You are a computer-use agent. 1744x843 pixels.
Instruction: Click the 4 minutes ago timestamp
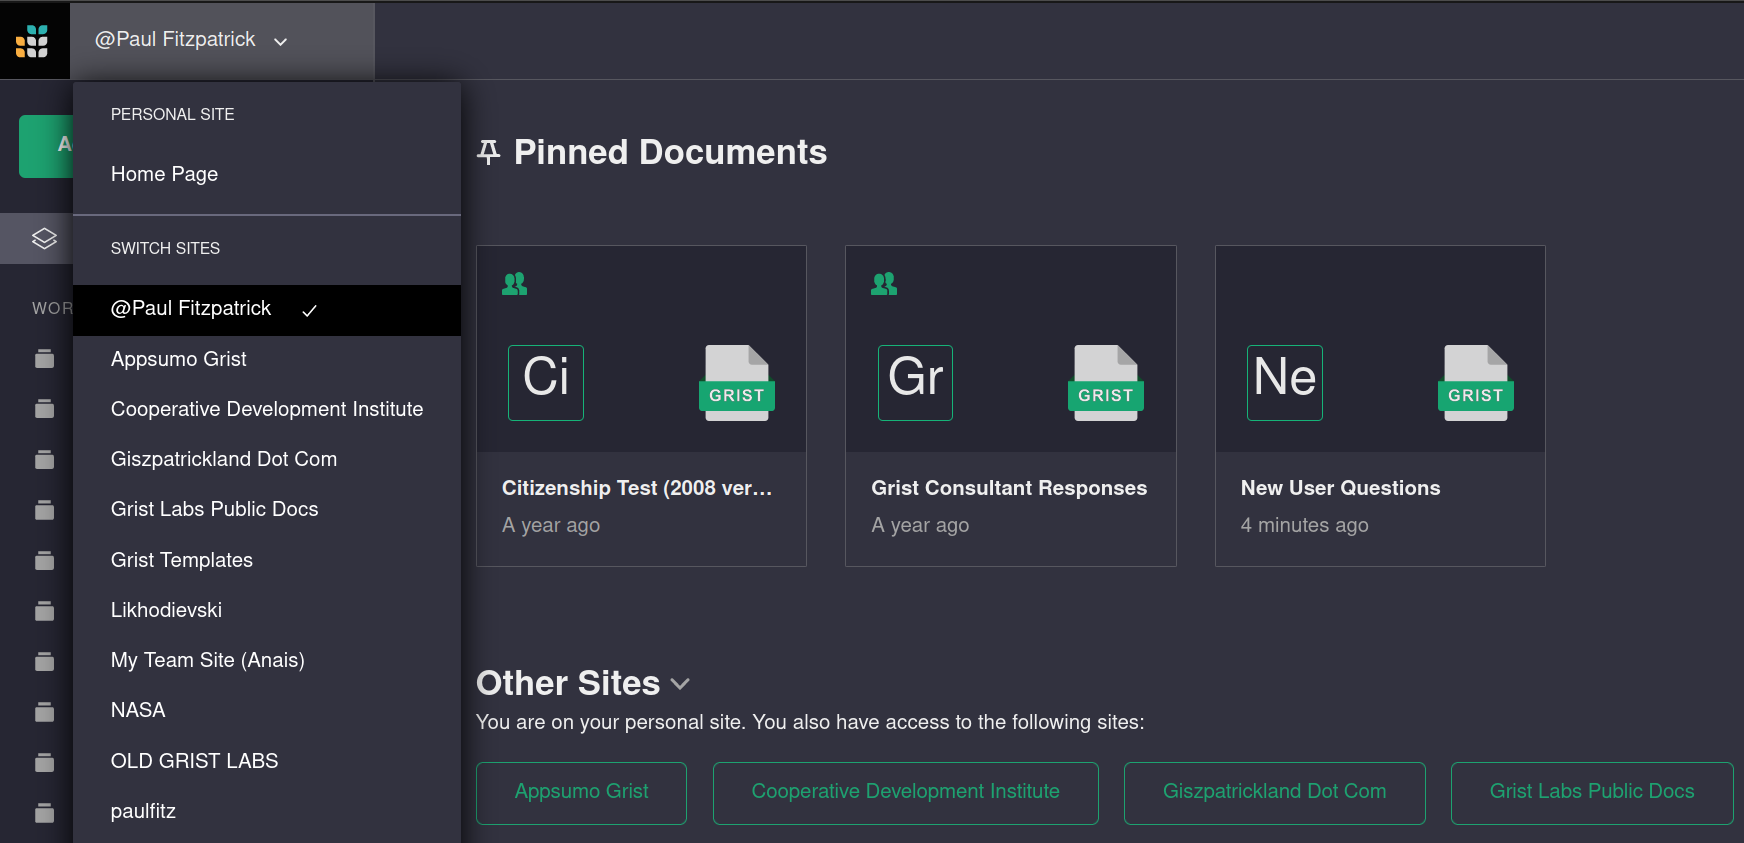1305,525
